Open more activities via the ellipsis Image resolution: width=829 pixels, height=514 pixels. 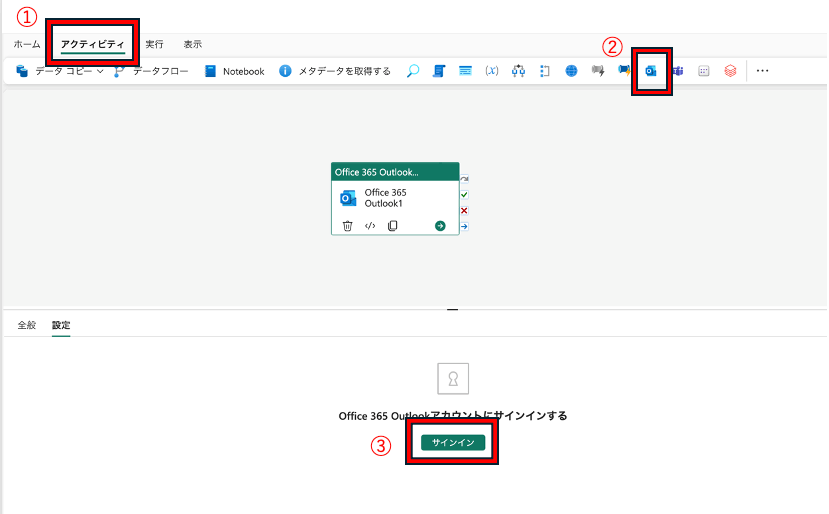coord(762,71)
